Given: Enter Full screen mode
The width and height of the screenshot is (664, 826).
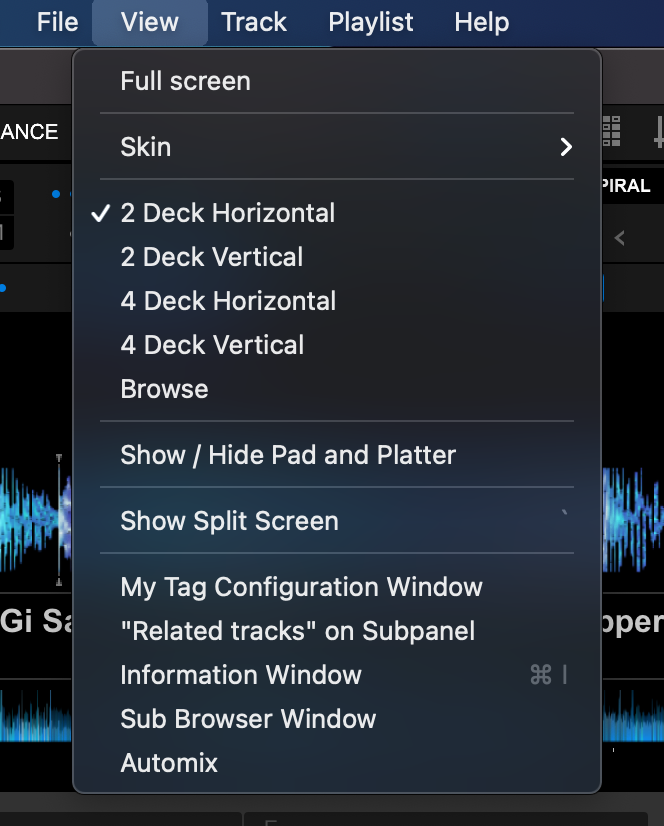Looking at the screenshot, I should coord(186,81).
